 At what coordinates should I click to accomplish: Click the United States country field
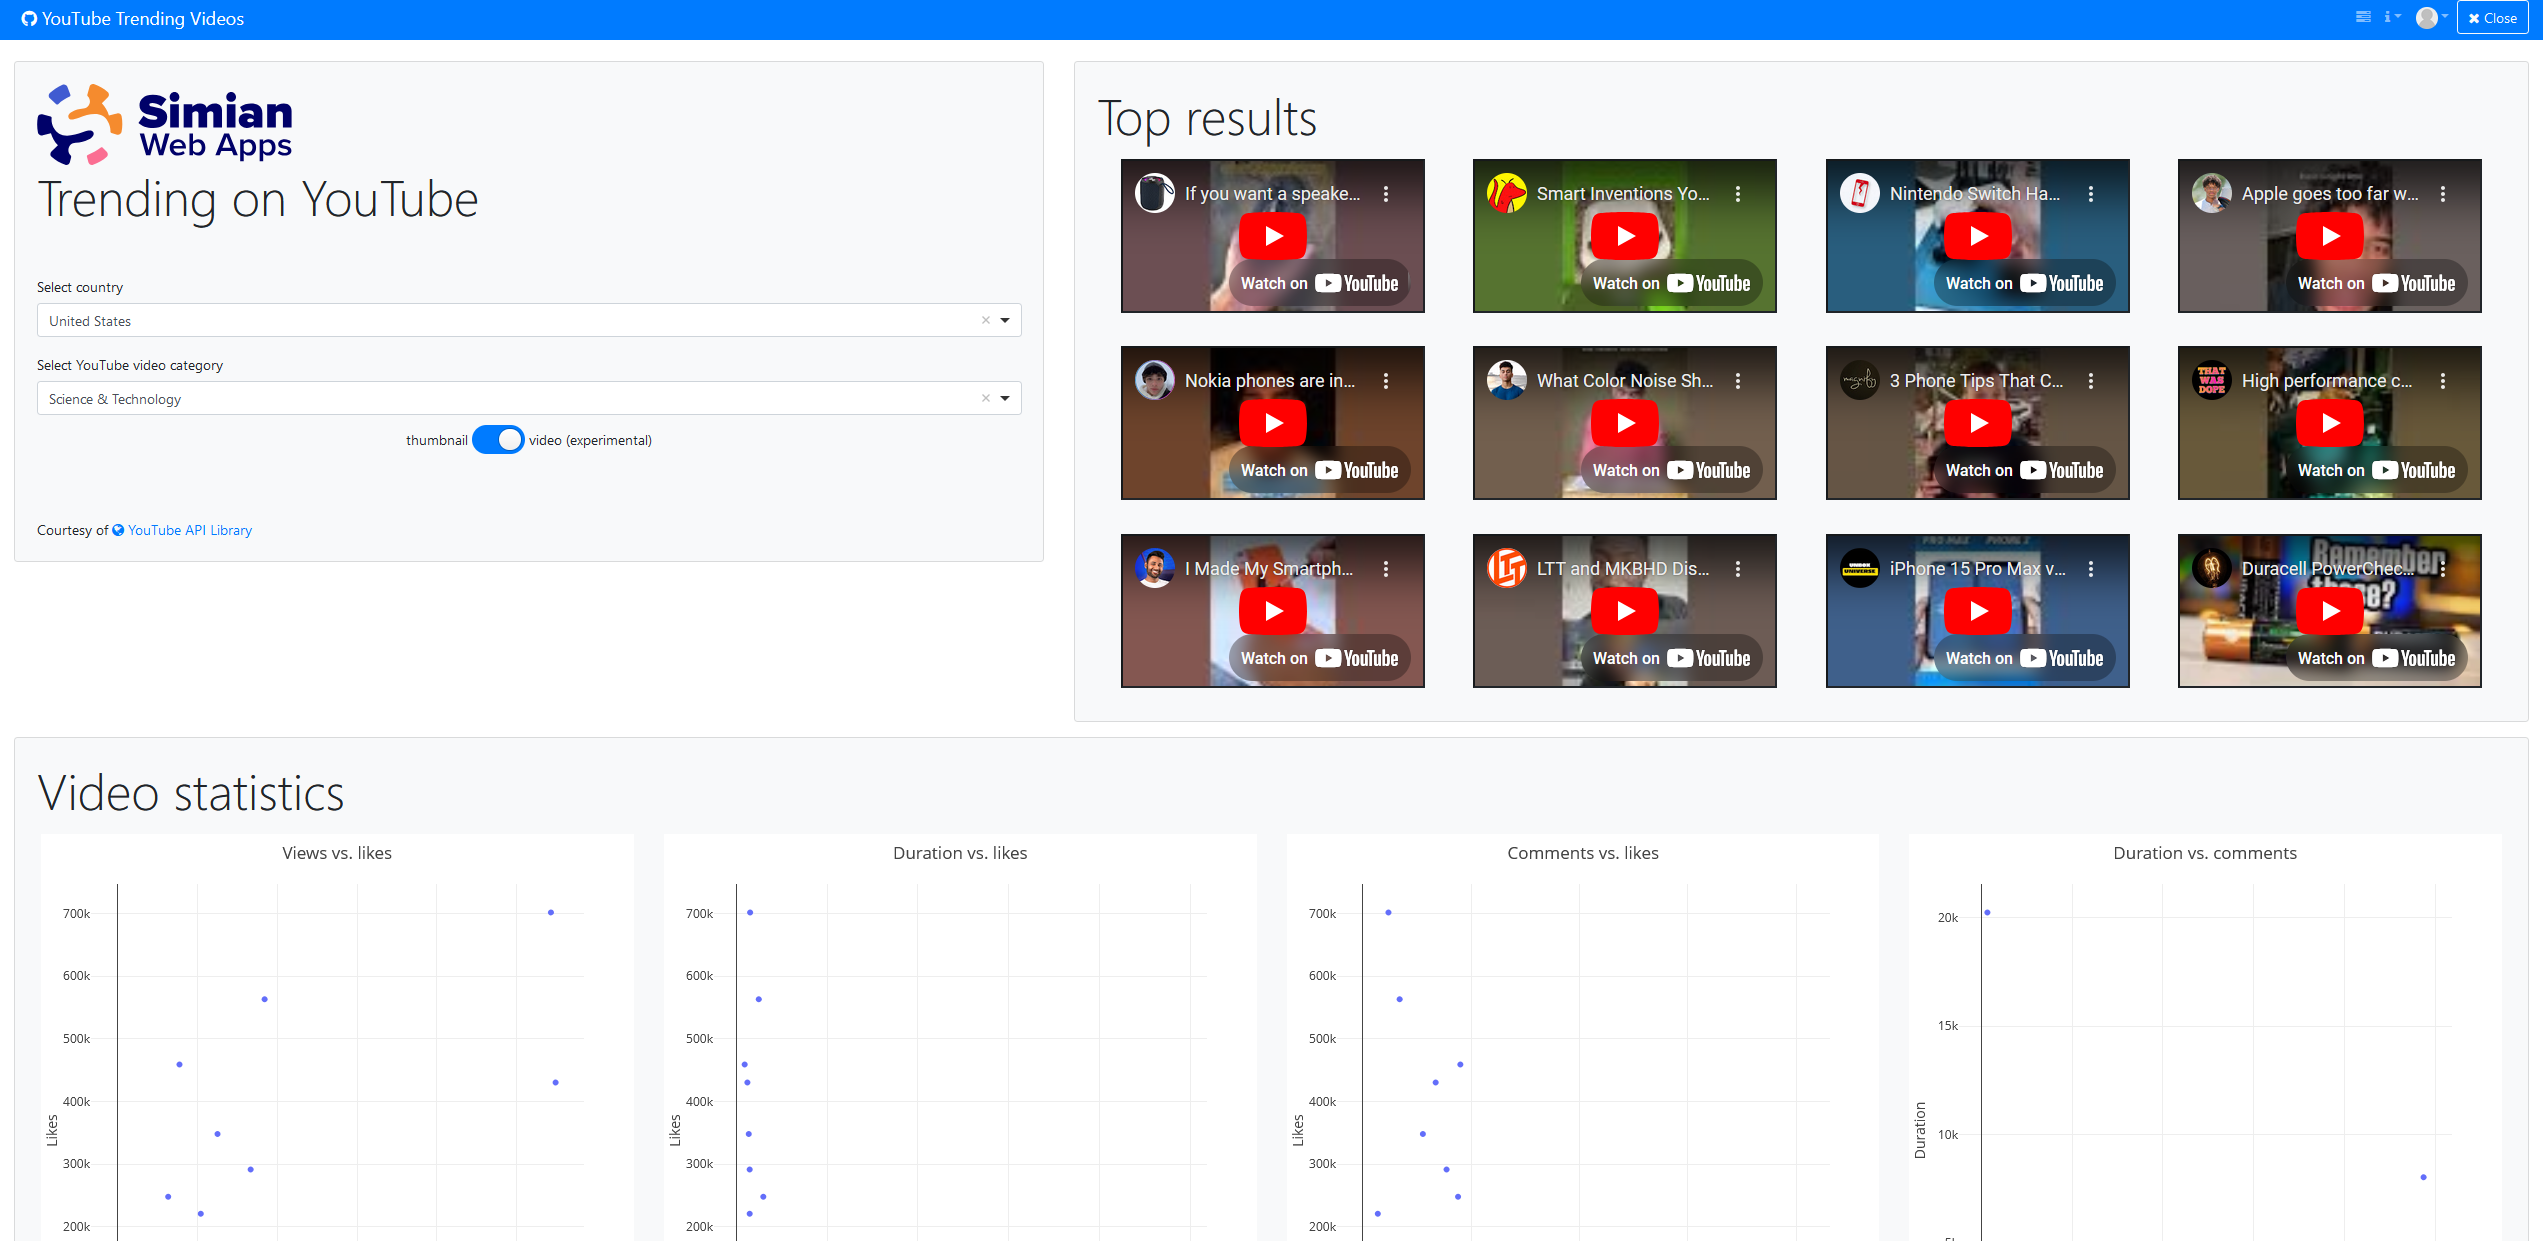point(529,320)
